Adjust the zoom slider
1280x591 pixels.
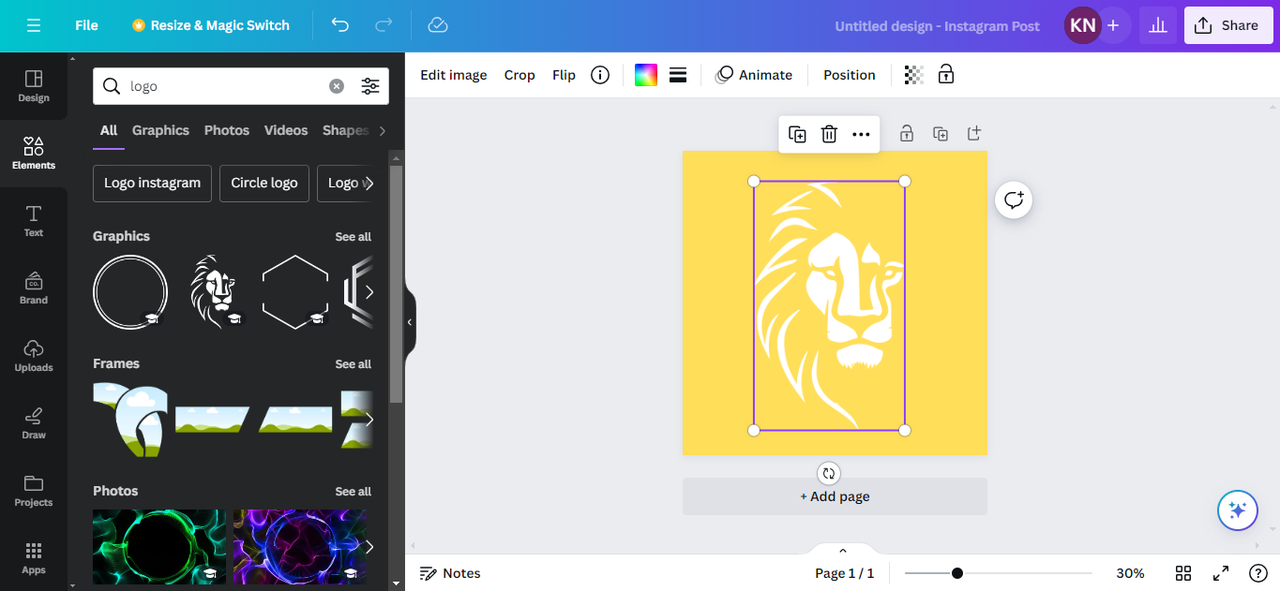pos(957,573)
